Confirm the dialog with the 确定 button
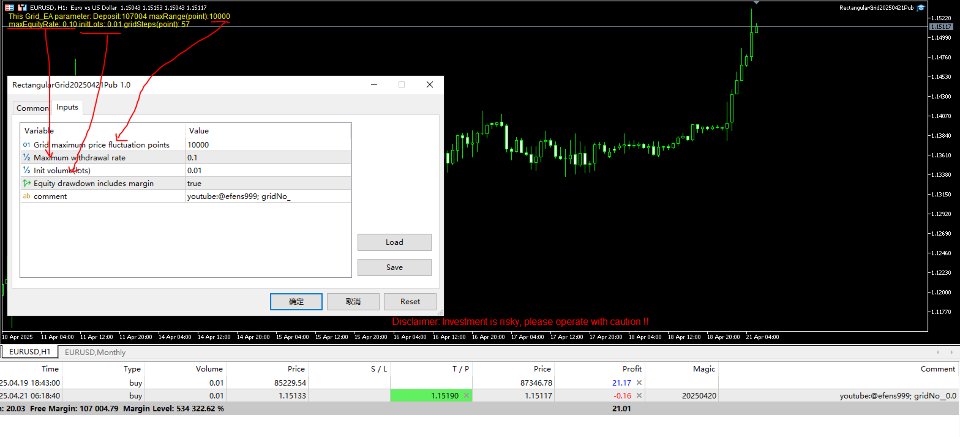Screen dimensions: 960x437 (296, 301)
